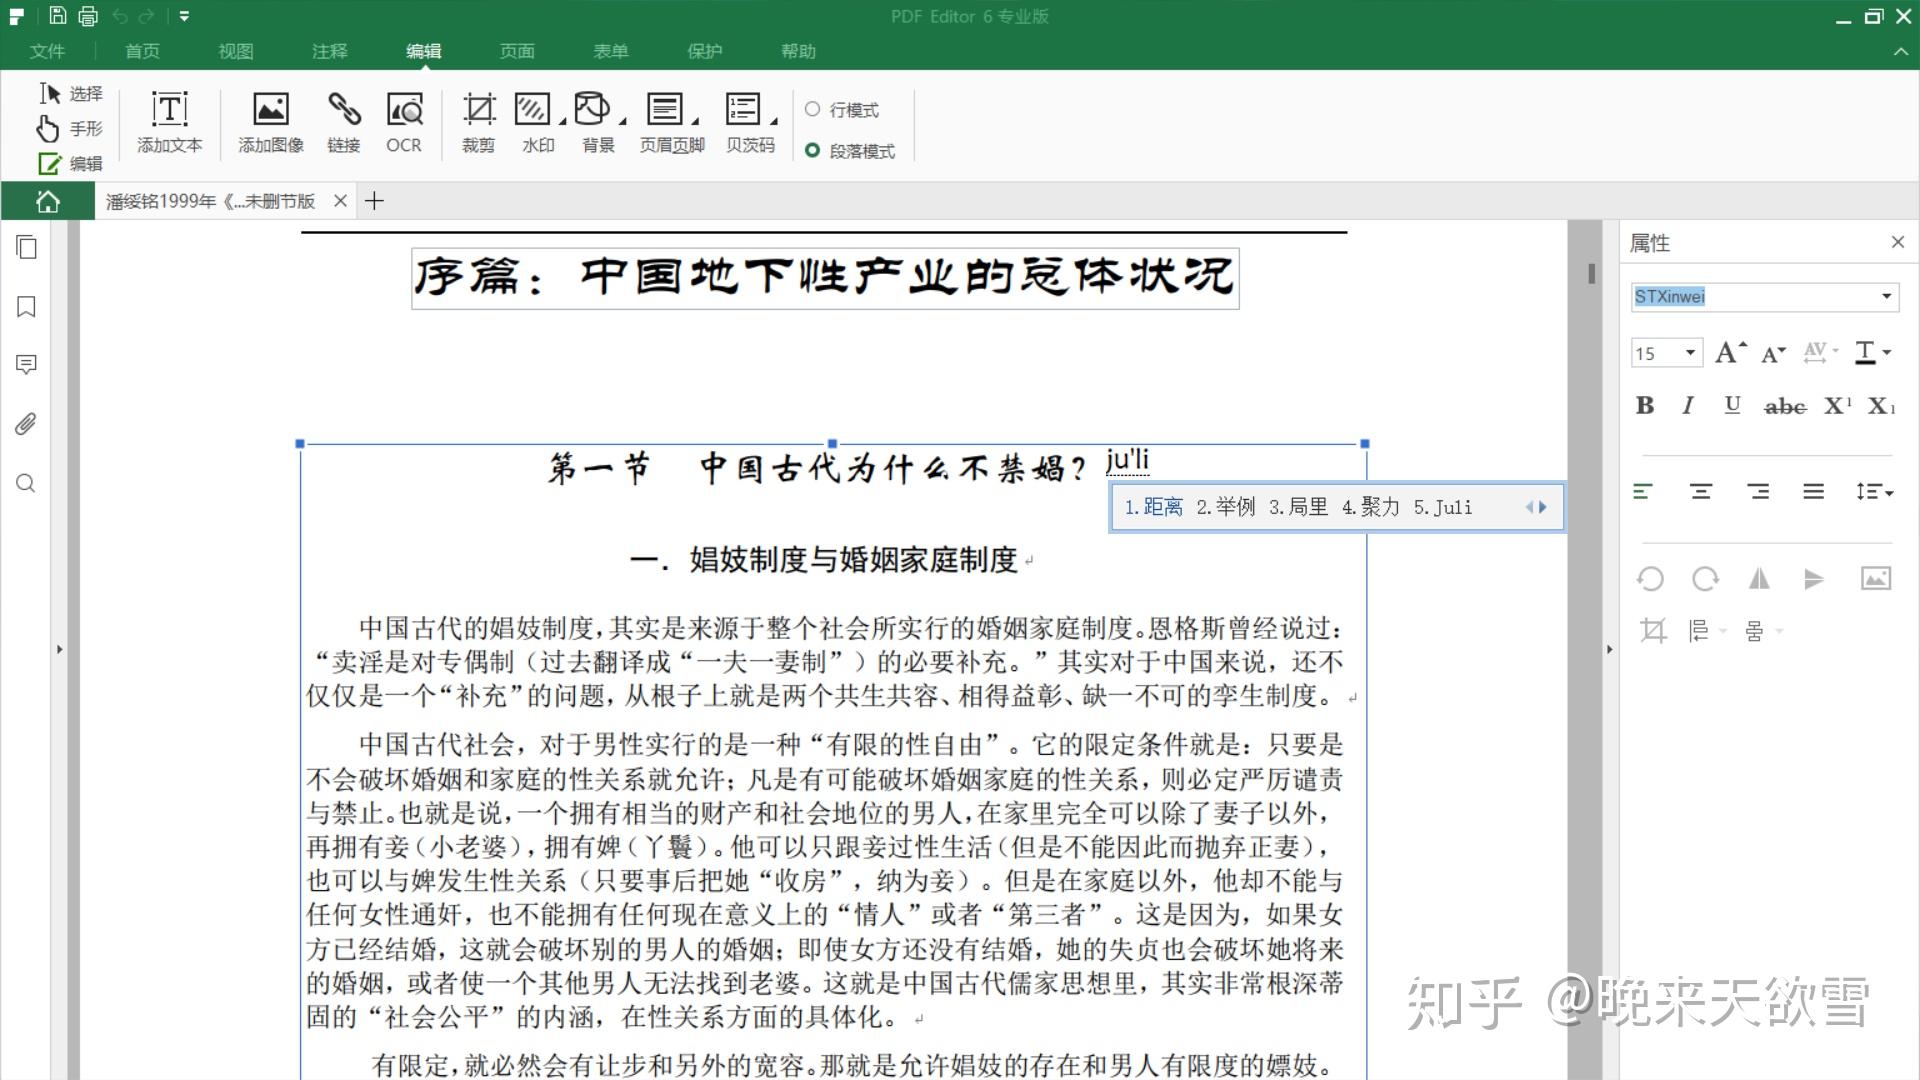Click the 添加文本 add text tool

click(x=170, y=122)
